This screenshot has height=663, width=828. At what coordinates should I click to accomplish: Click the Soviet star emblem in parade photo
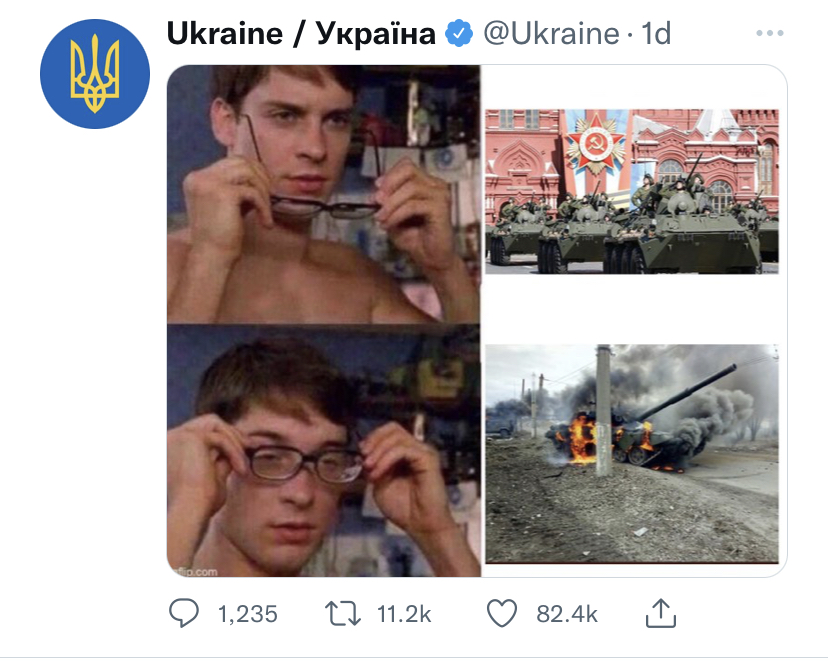point(596,142)
